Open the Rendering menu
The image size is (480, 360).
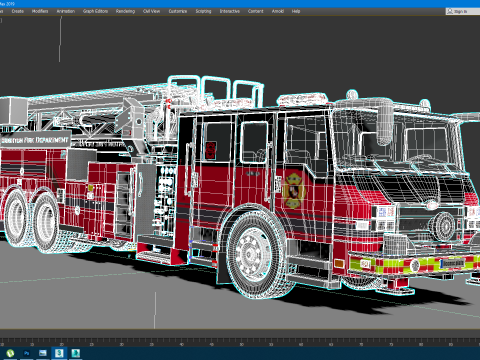click(125, 11)
